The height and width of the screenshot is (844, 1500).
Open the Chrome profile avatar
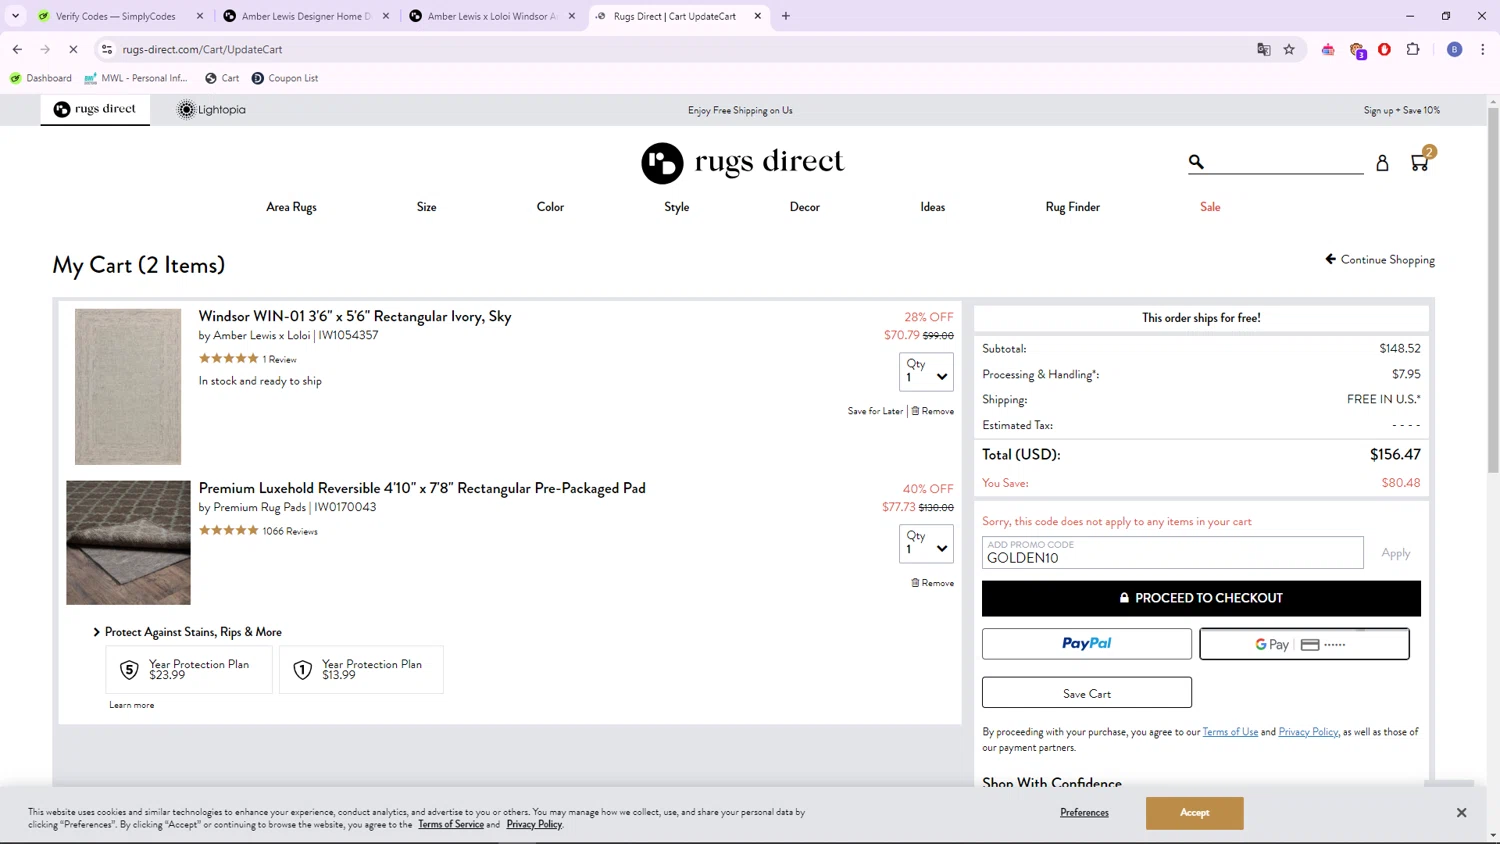coord(1455,49)
